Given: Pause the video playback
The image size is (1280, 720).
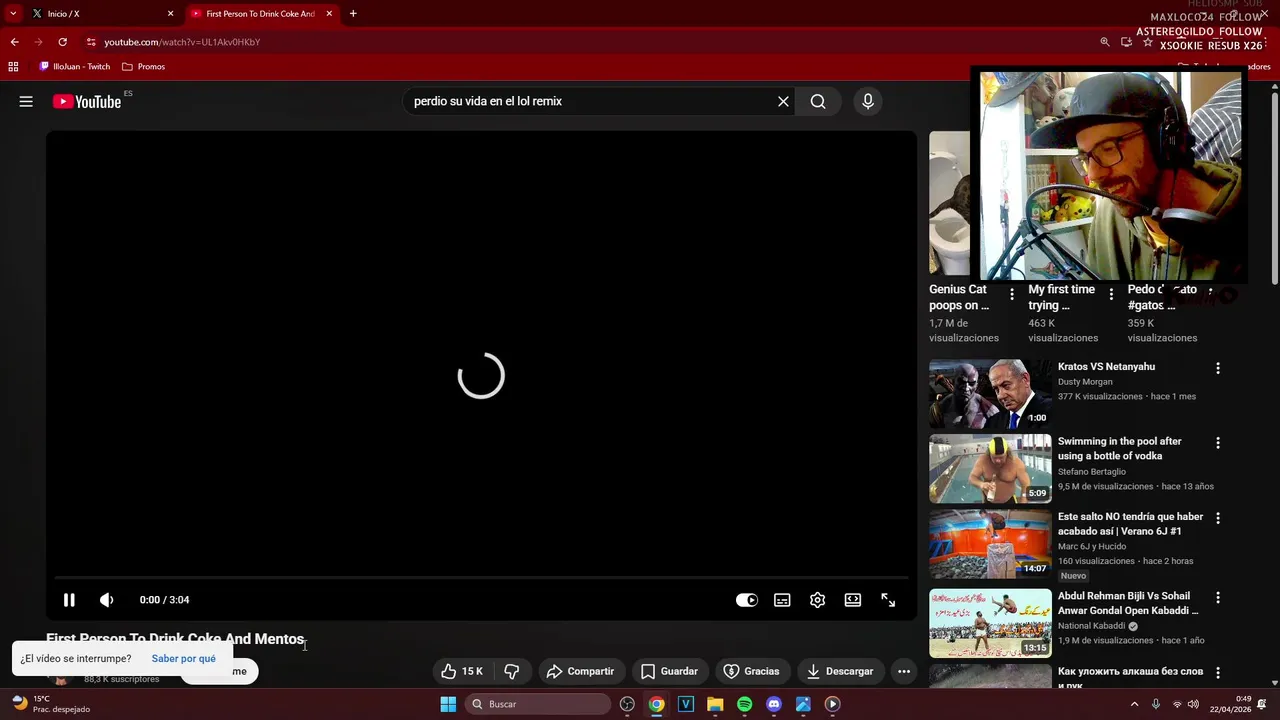Looking at the screenshot, I should [69, 600].
